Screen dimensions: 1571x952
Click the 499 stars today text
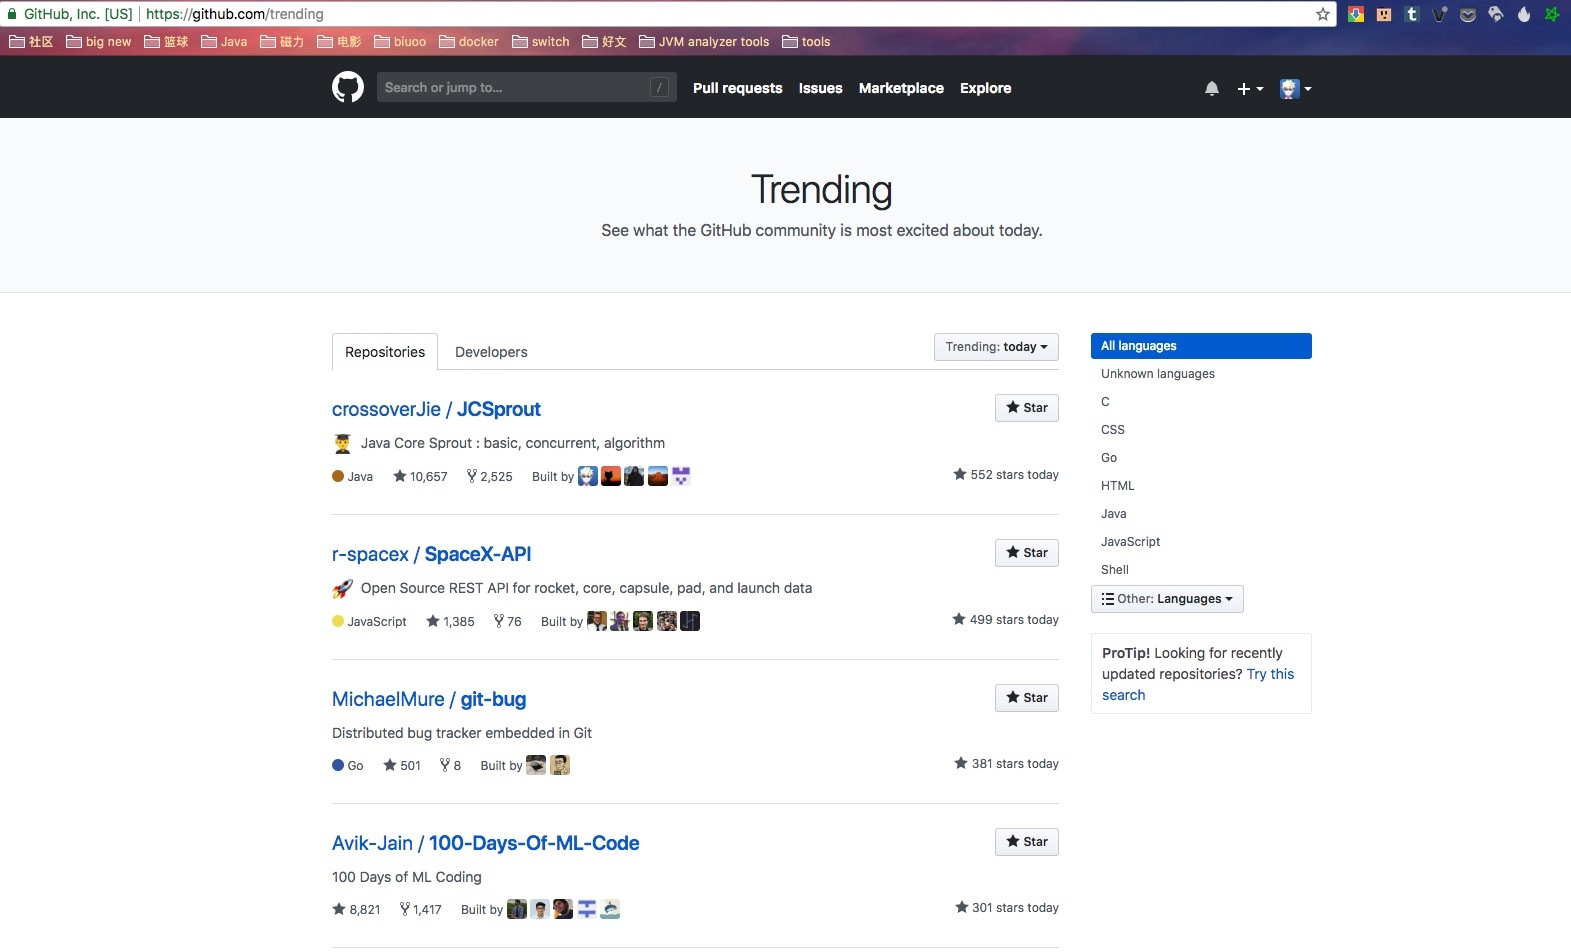[1006, 620]
